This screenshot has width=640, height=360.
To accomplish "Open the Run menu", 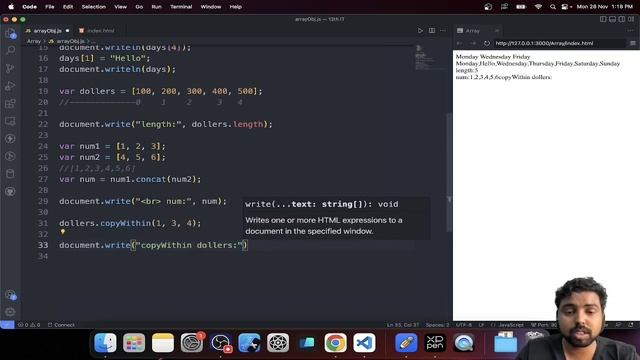I will tap(156, 7).
